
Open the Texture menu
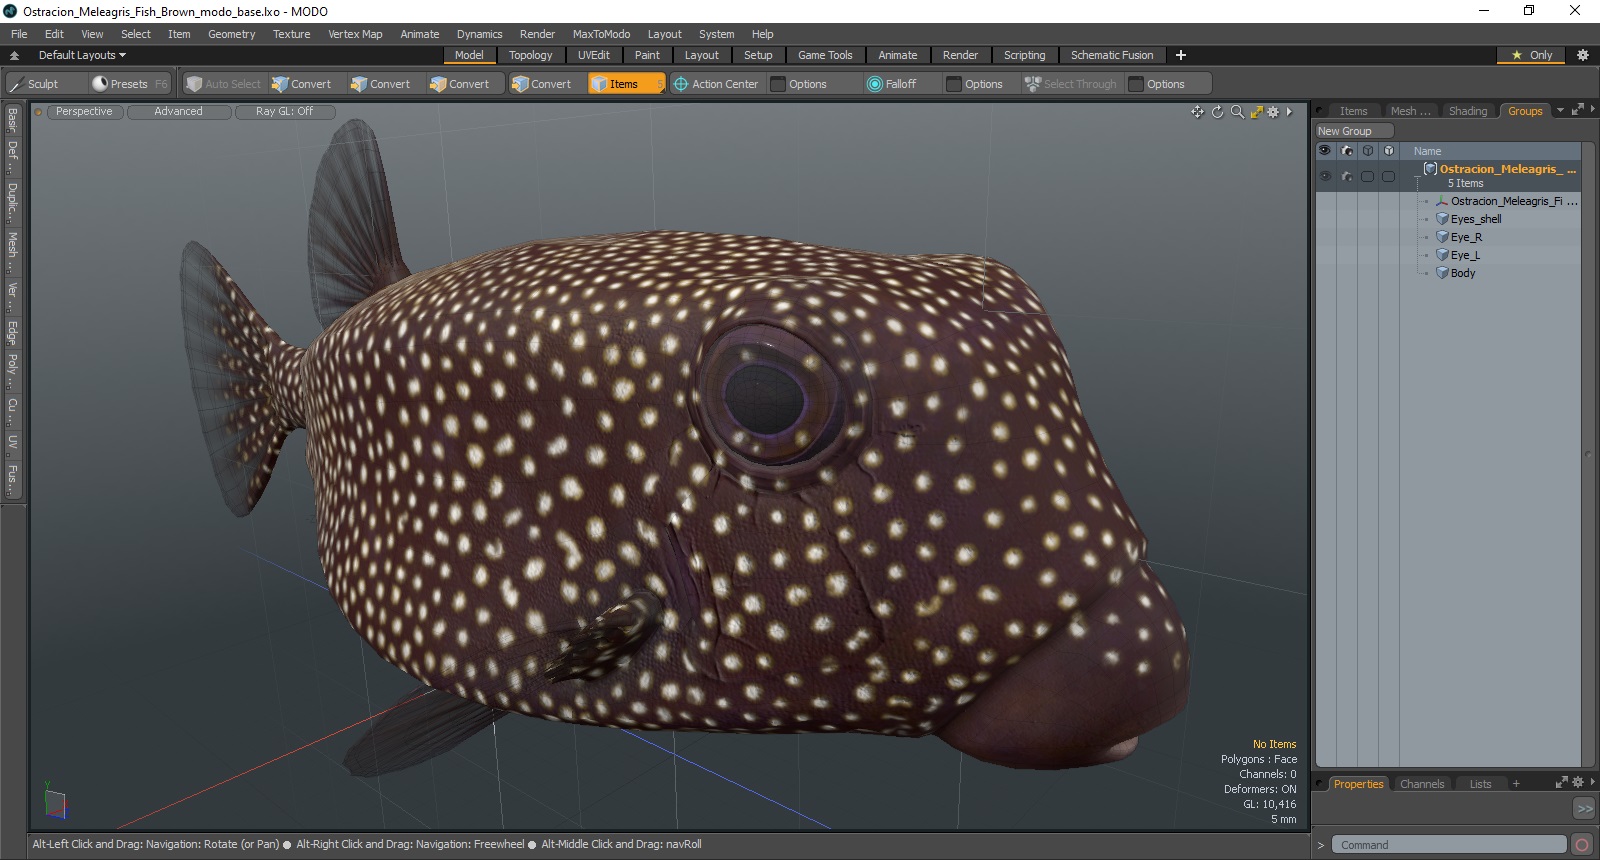tap(291, 34)
